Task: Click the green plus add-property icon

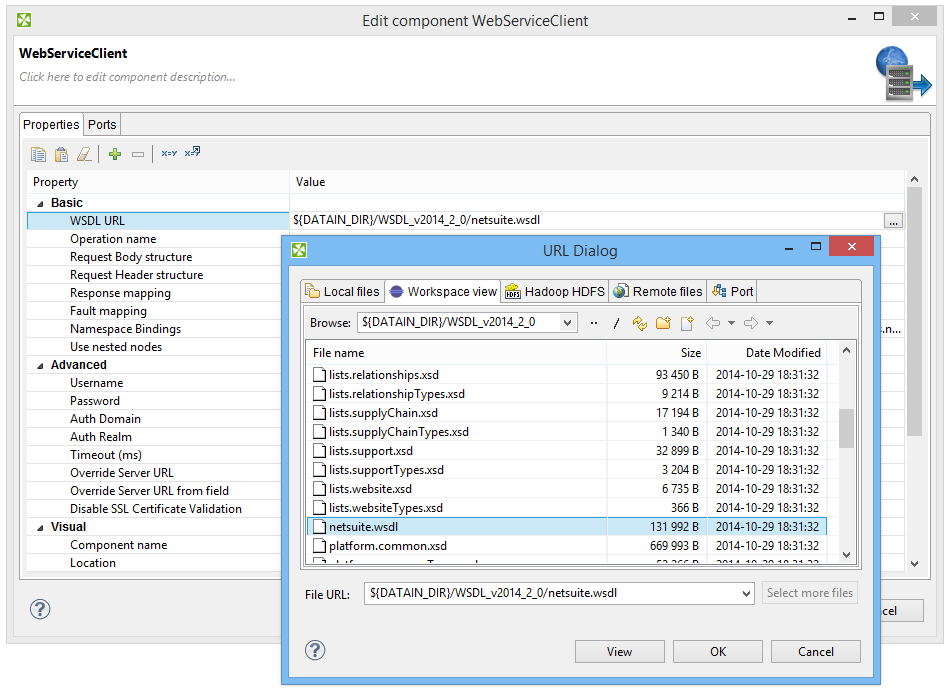Action: coord(115,154)
